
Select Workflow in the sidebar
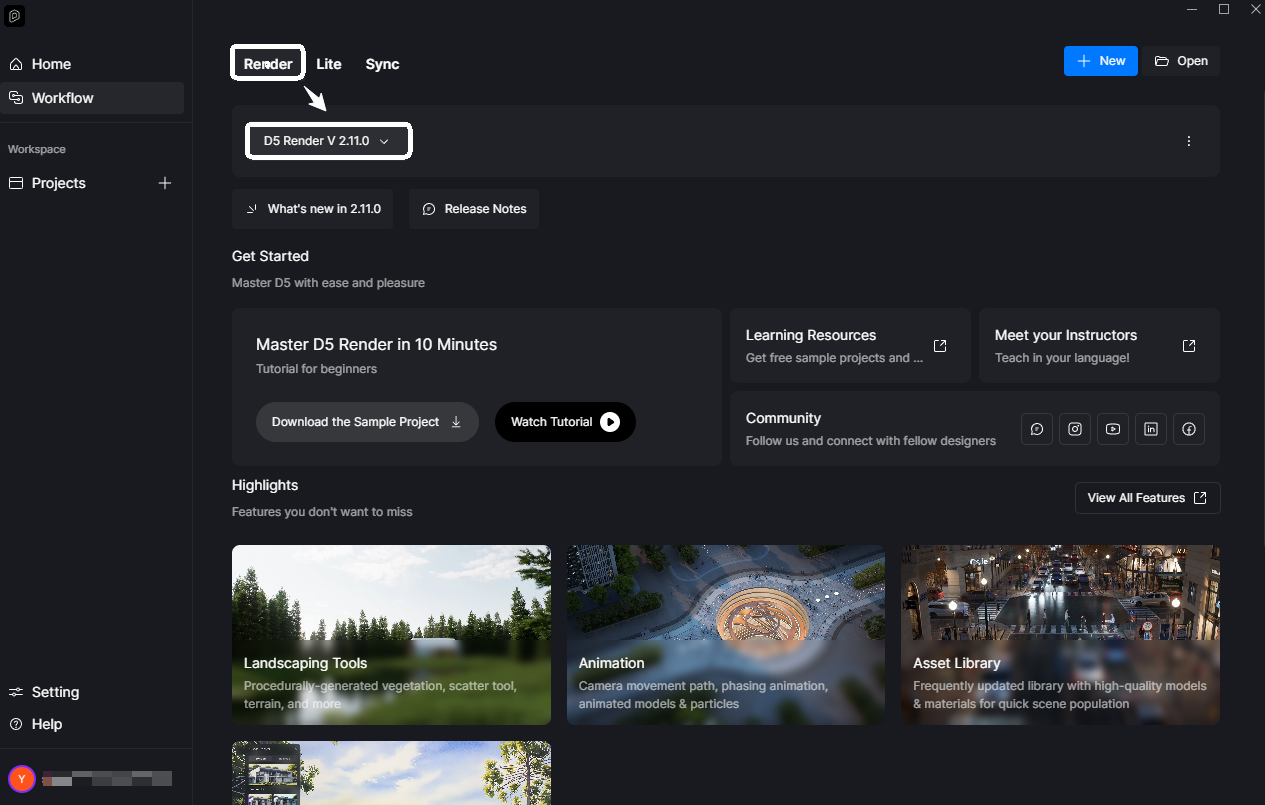pos(92,98)
